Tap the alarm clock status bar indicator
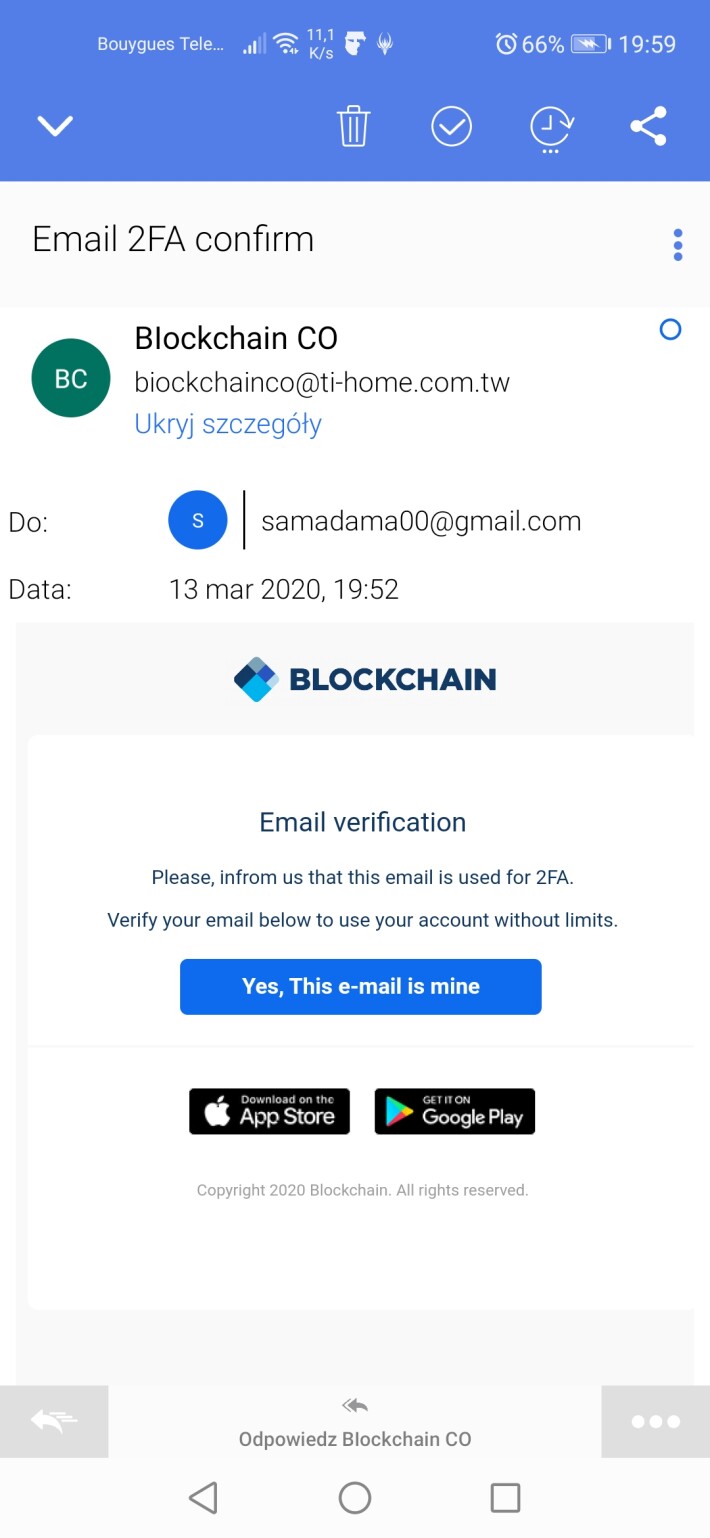710x1538 pixels. (505, 43)
